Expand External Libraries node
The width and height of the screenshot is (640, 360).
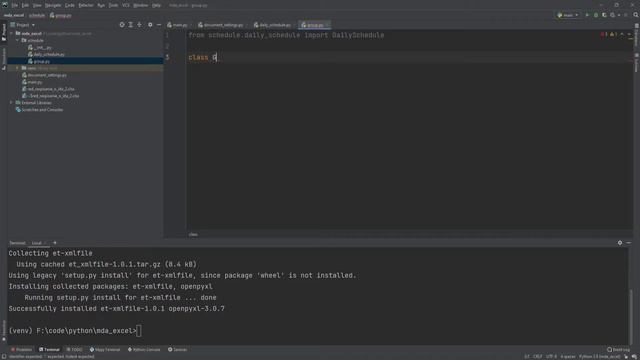[x=12, y=103]
